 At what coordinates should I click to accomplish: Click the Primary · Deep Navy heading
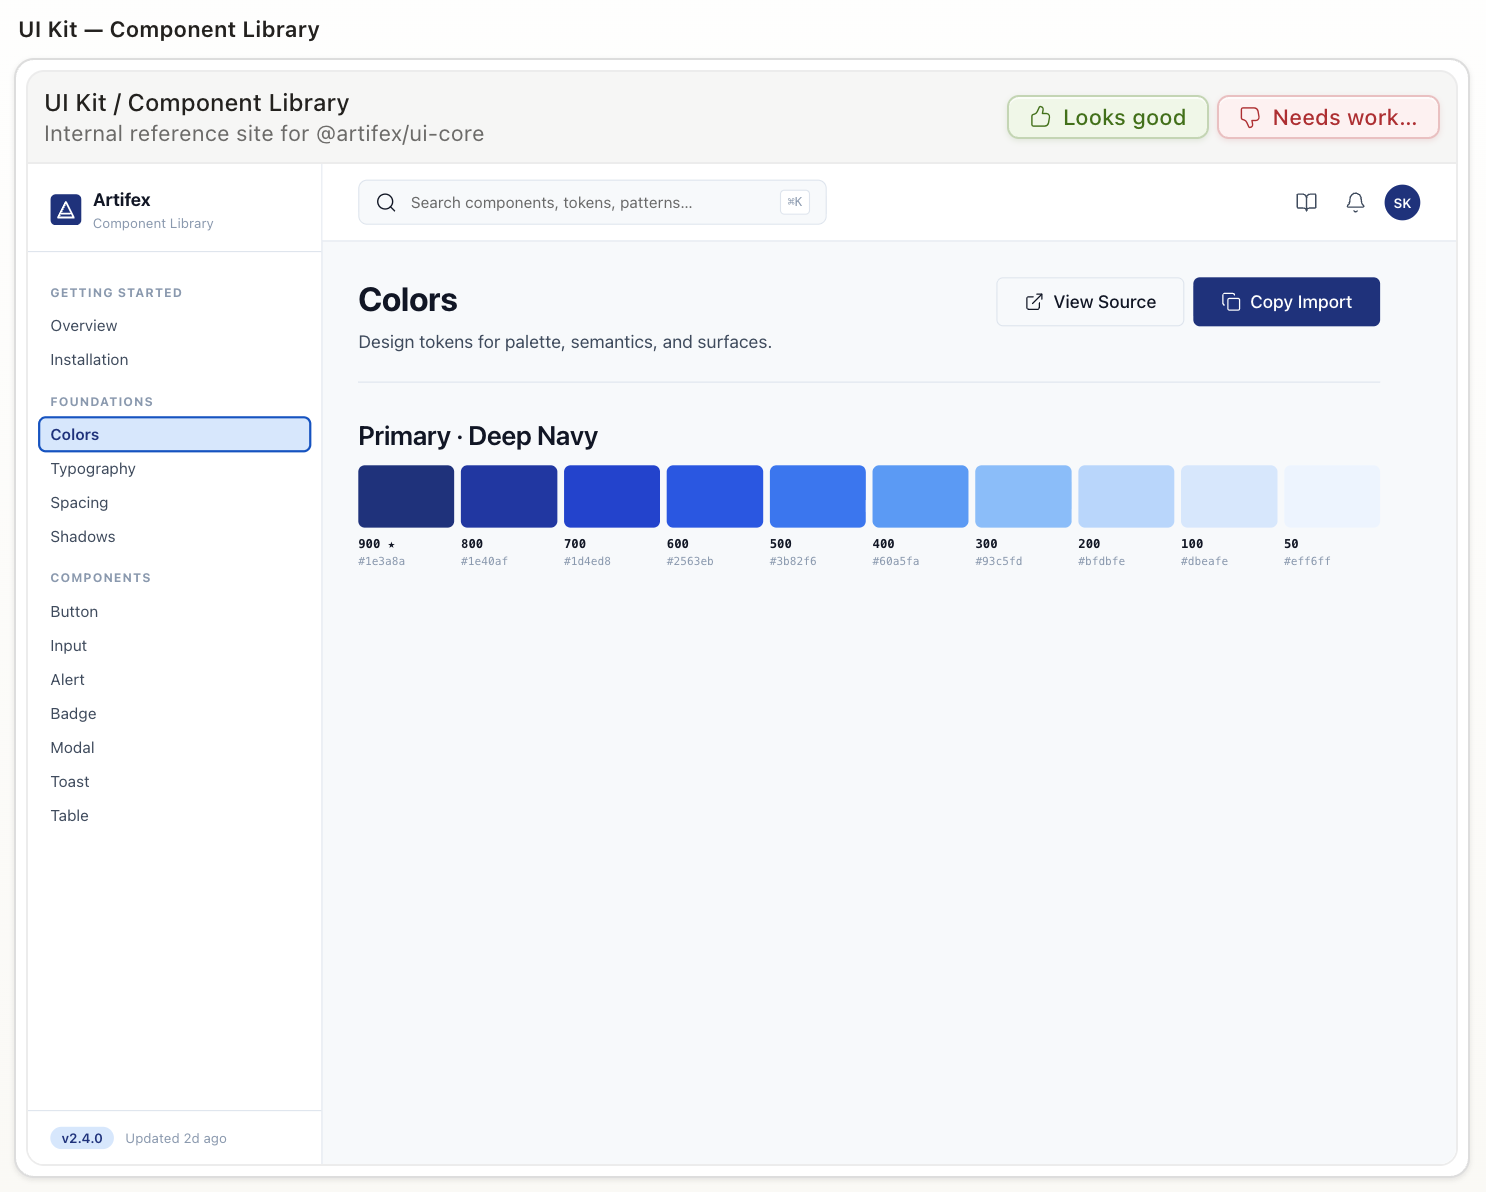click(478, 436)
